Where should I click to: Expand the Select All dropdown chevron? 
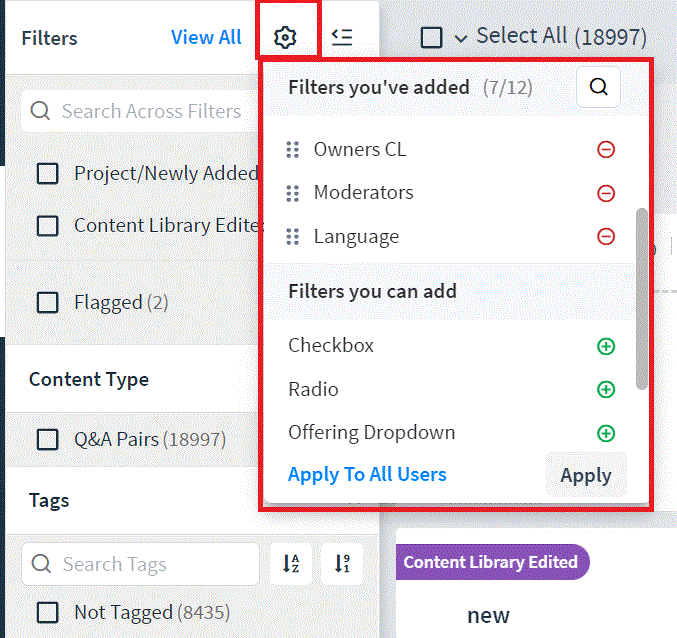[461, 39]
